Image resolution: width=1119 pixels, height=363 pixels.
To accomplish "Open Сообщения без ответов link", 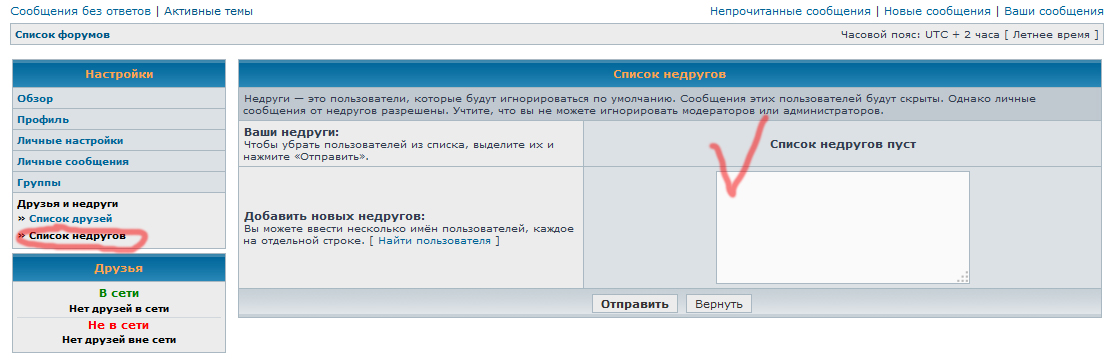I will coord(81,11).
